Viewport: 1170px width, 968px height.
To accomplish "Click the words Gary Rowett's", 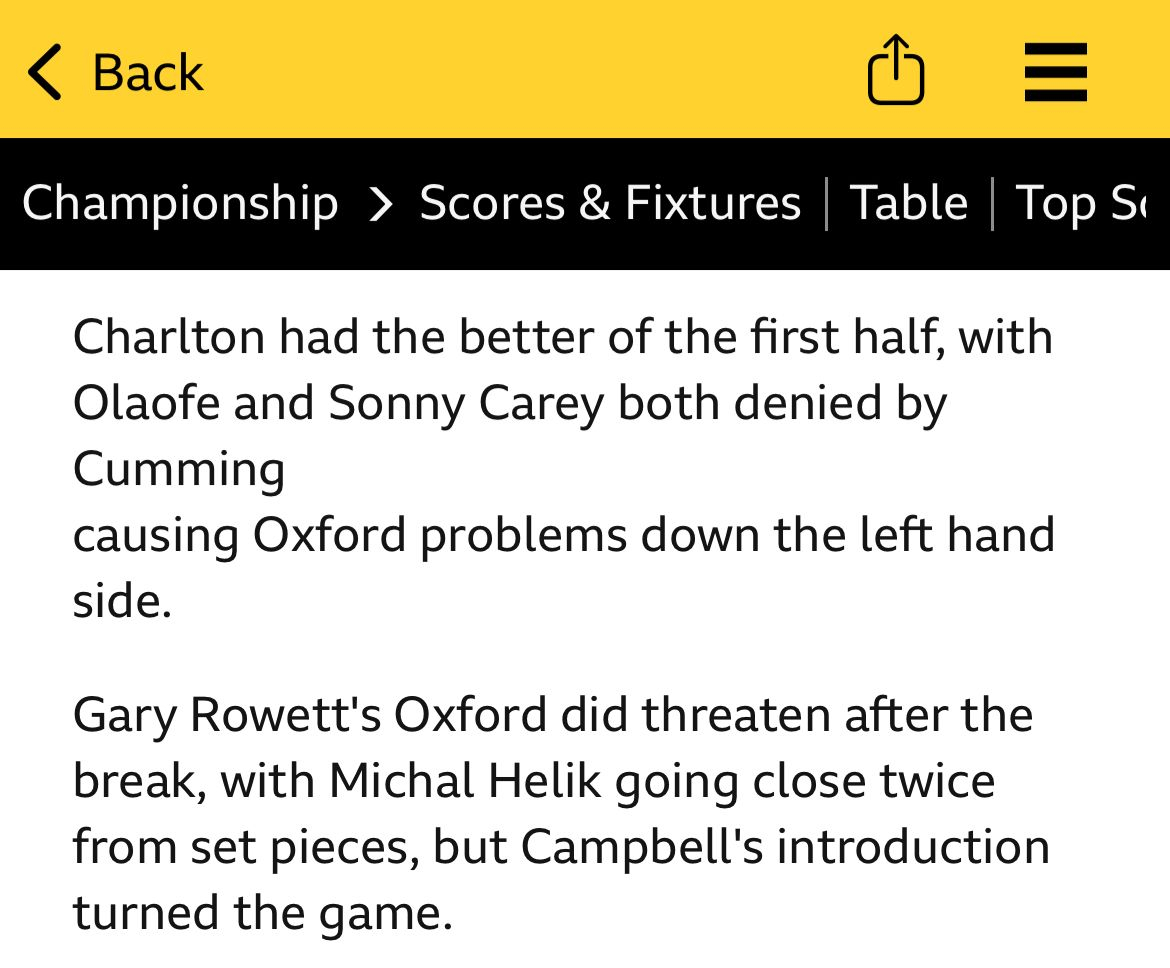I will point(227,716).
